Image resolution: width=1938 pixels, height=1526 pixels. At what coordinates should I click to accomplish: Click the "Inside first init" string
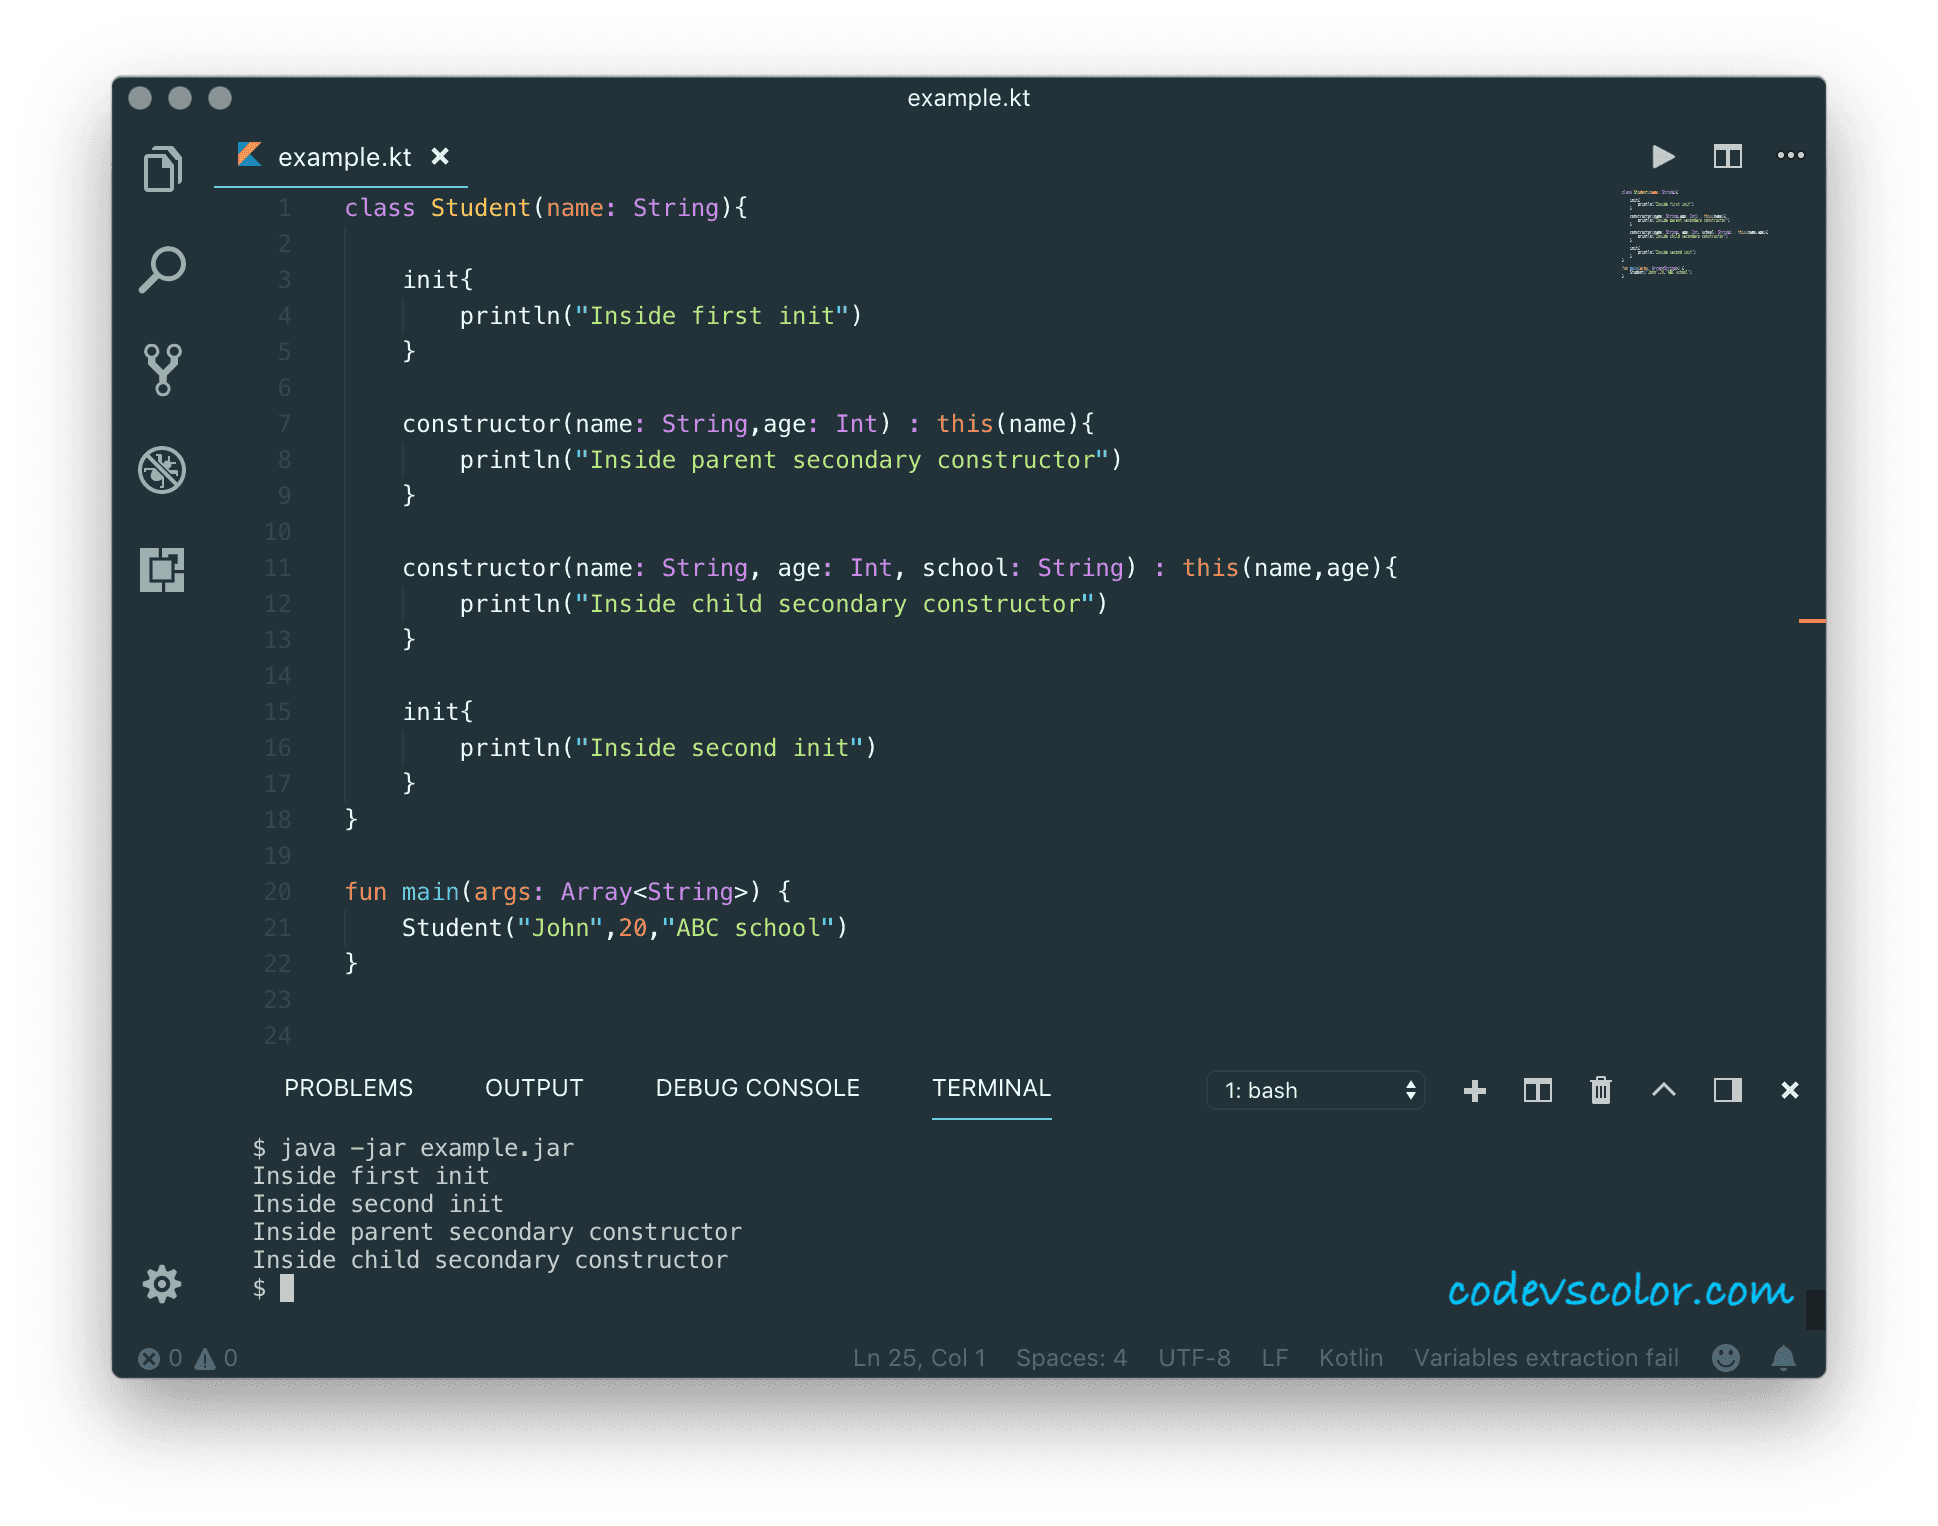click(x=712, y=316)
